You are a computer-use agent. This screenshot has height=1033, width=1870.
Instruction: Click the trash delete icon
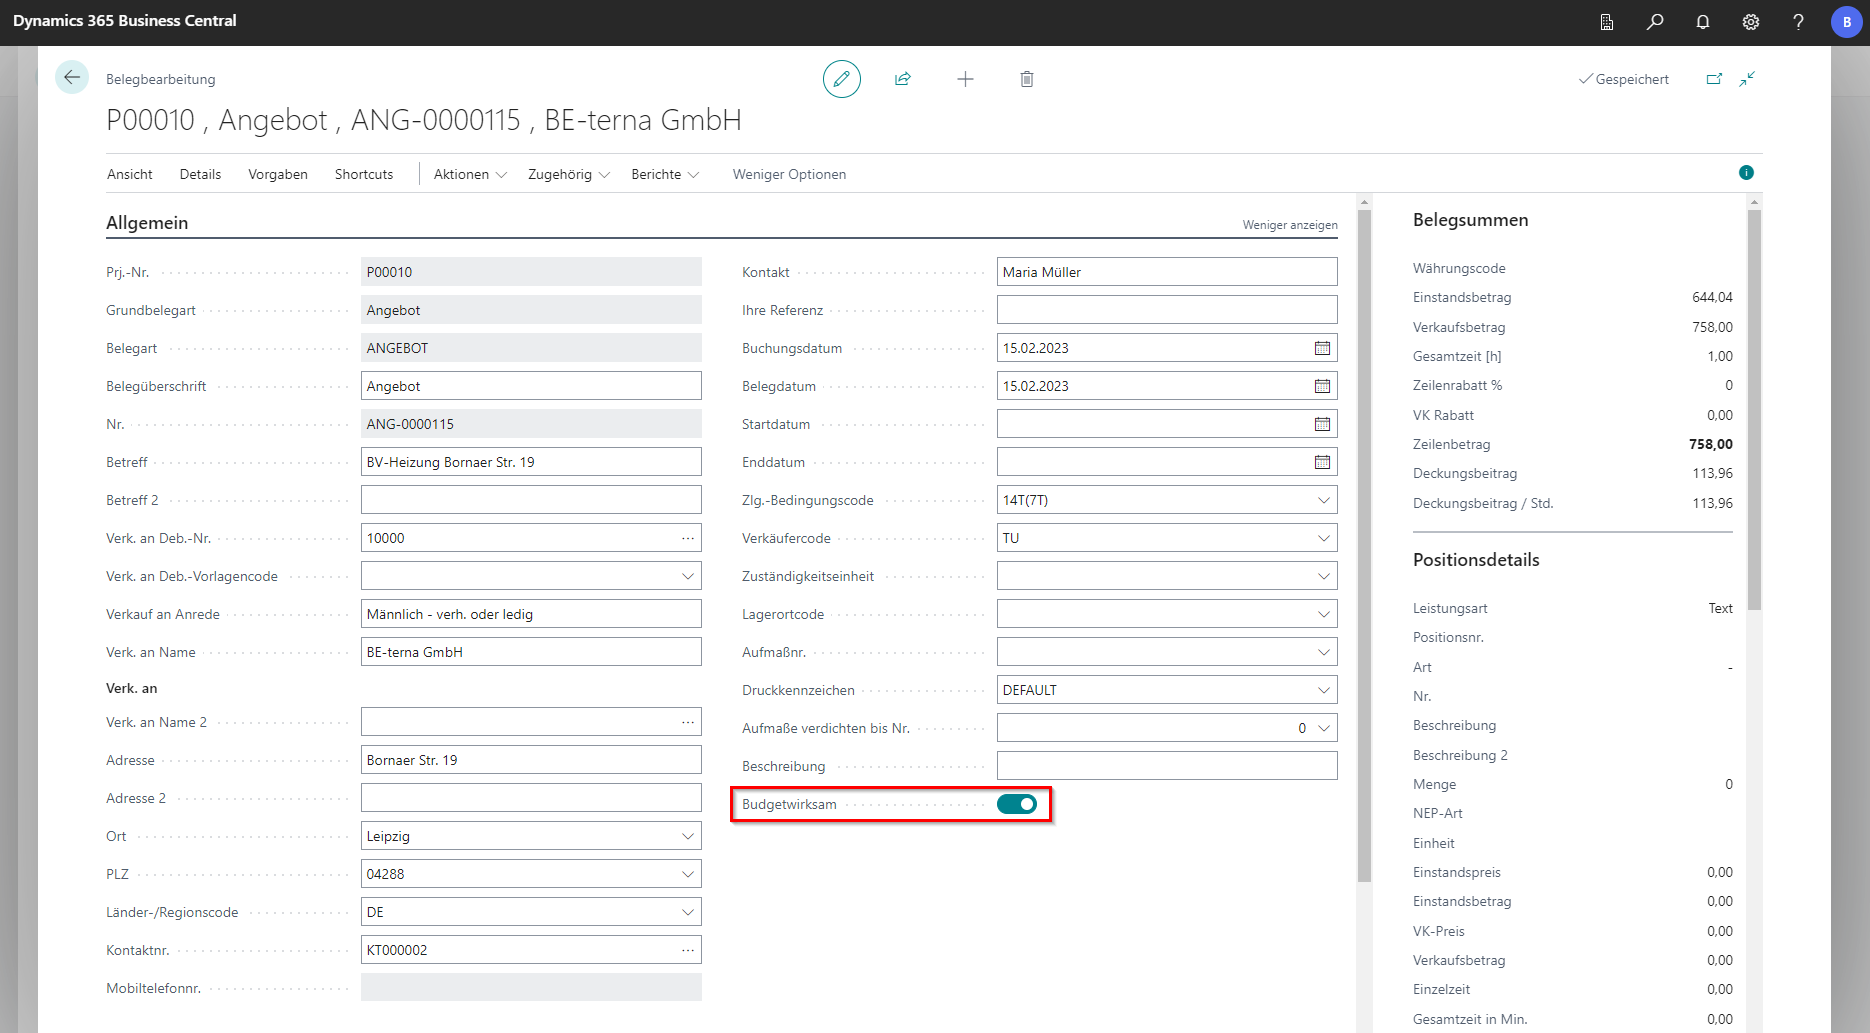click(1026, 79)
